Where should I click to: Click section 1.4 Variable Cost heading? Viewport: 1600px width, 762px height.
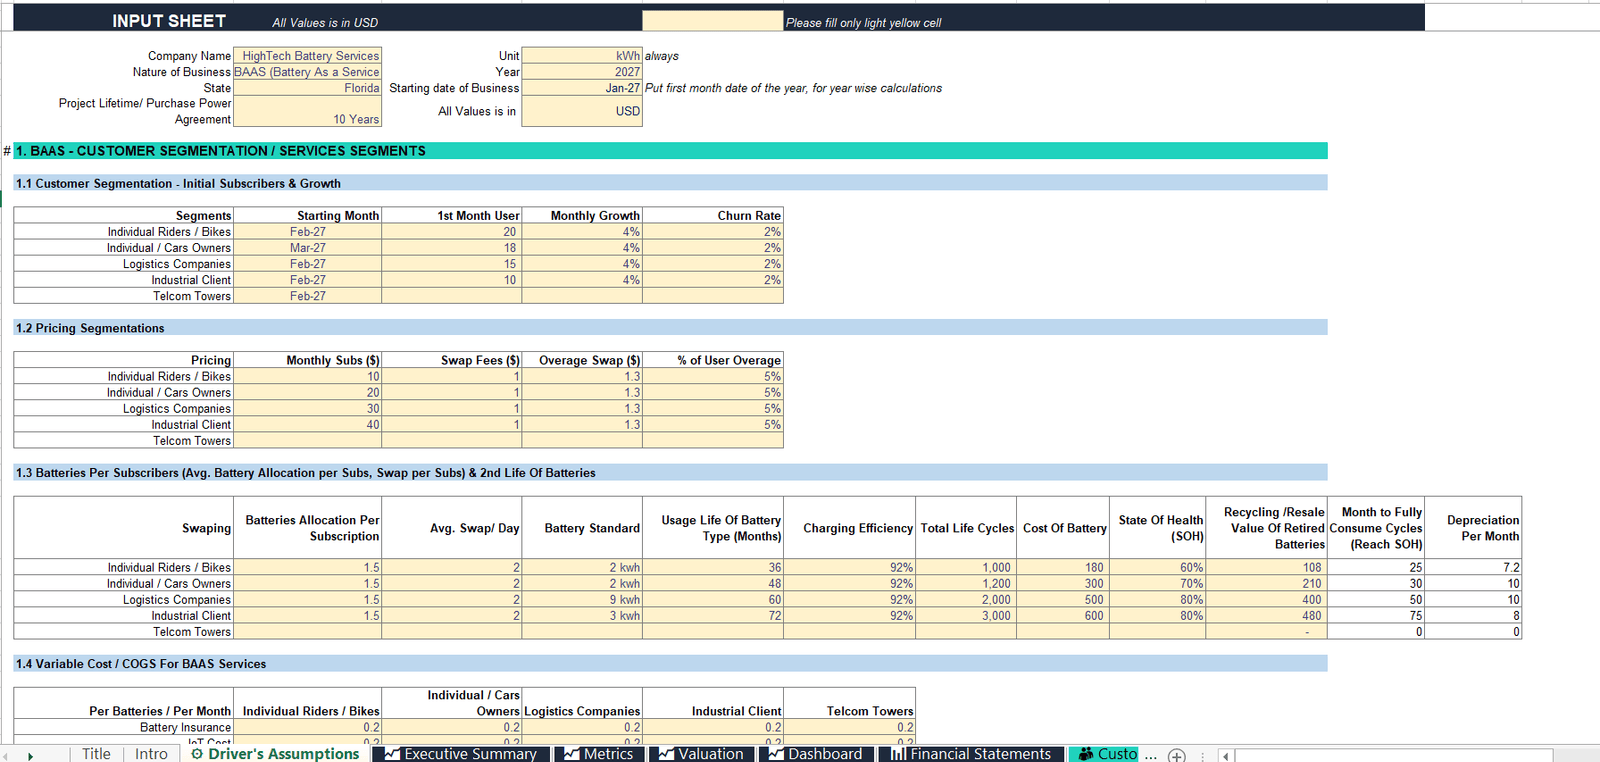[671, 664]
